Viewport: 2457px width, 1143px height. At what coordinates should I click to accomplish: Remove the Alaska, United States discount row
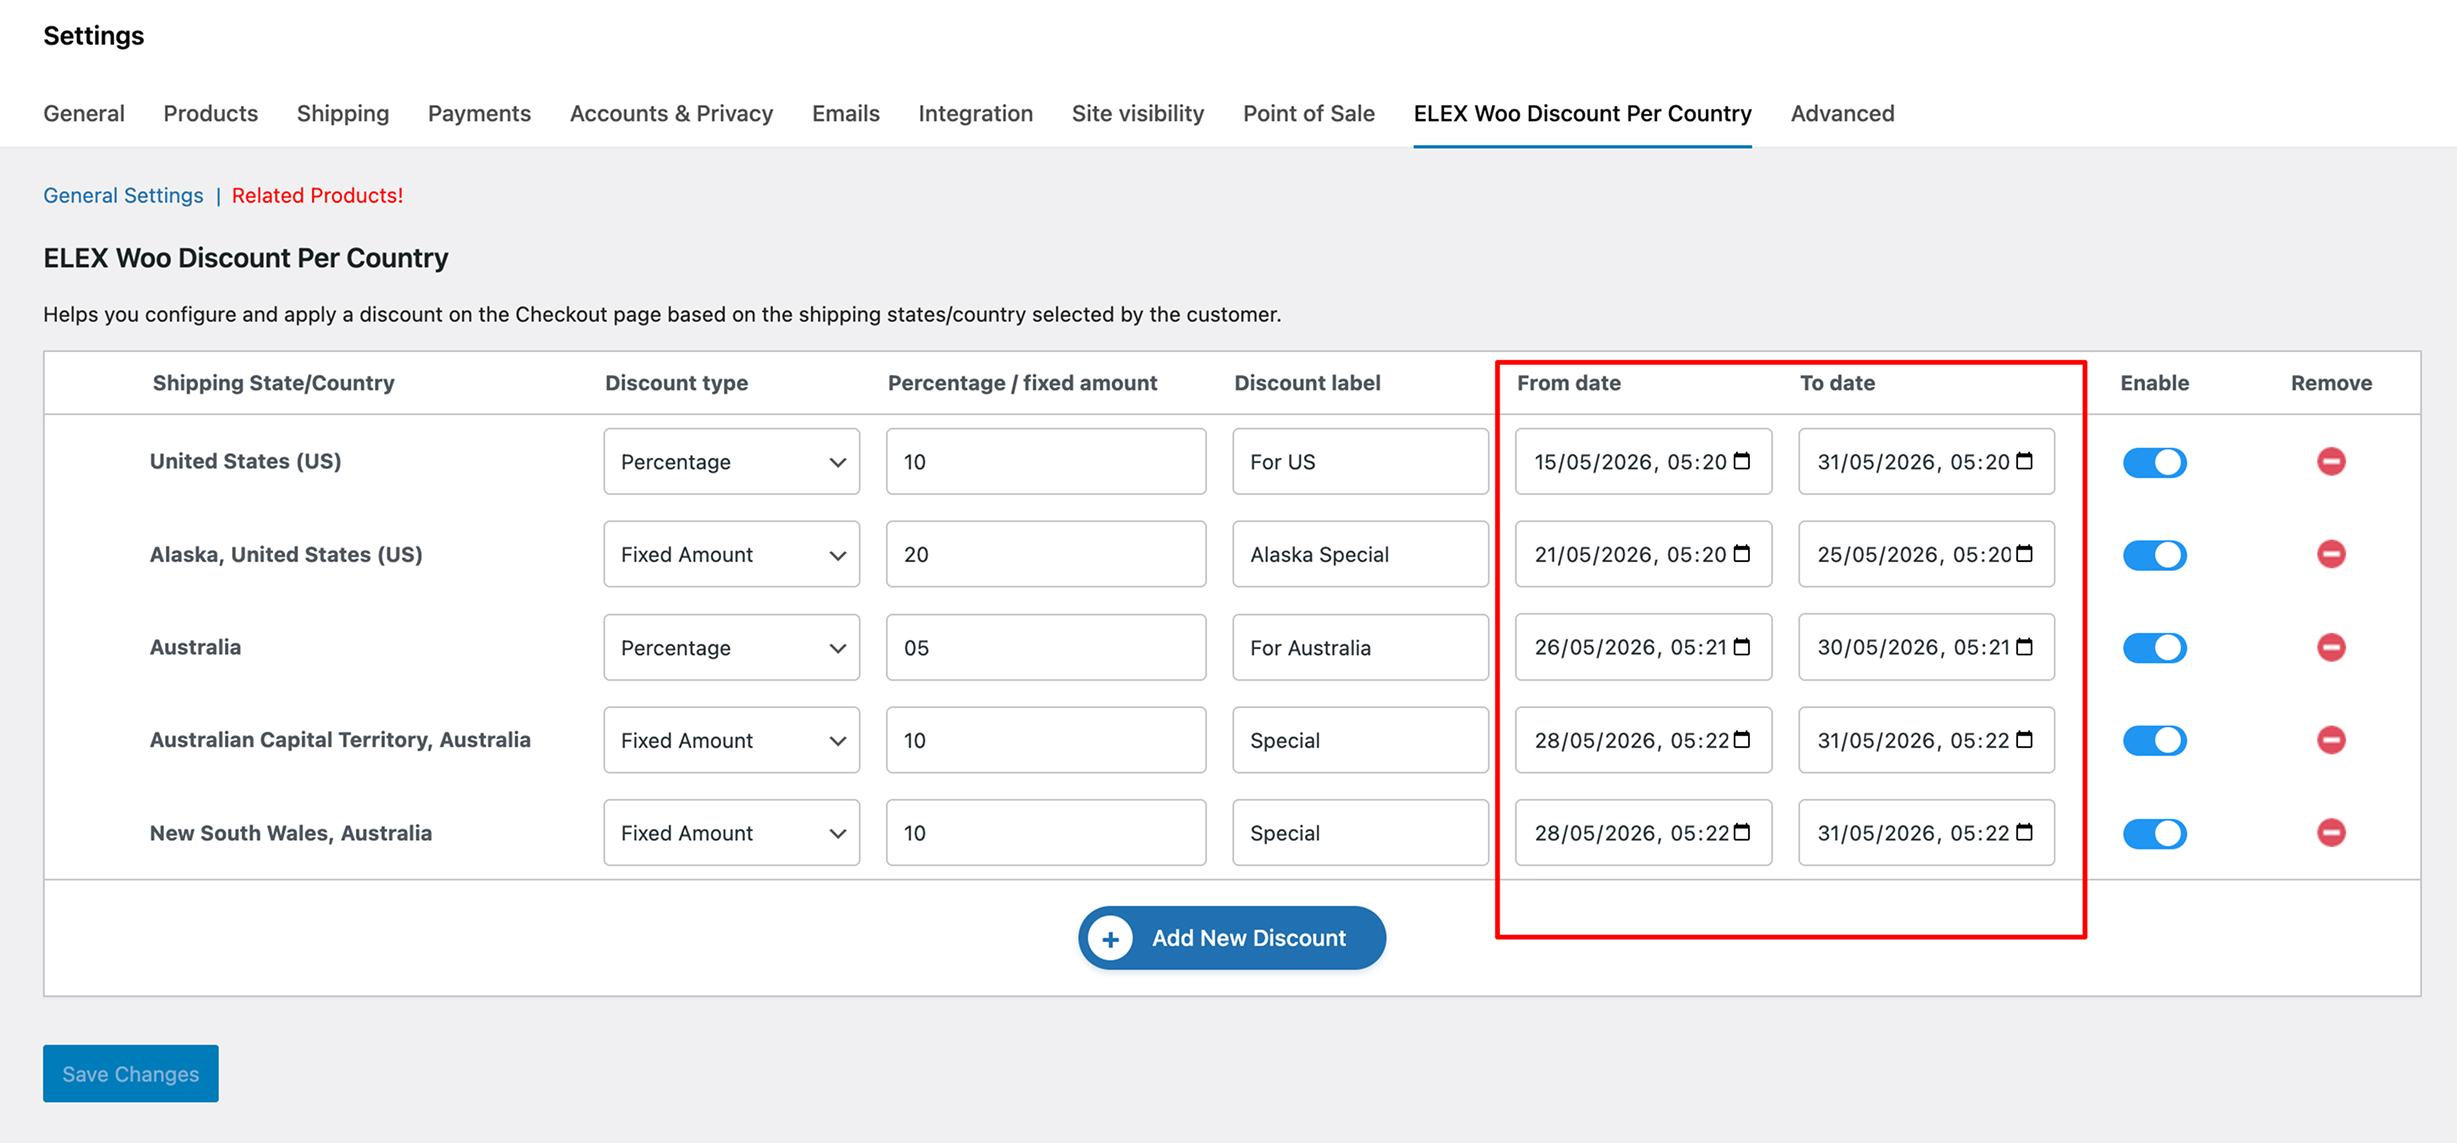(2331, 554)
